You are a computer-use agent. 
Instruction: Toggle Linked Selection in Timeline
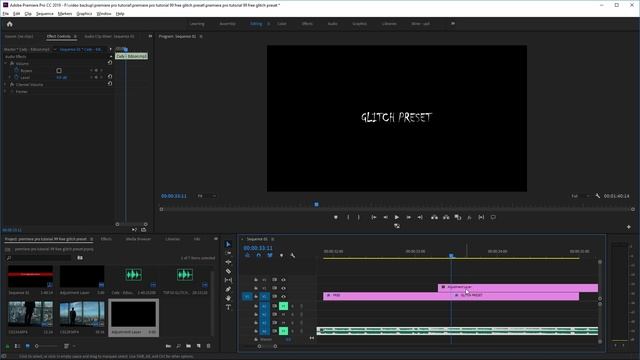[270, 255]
